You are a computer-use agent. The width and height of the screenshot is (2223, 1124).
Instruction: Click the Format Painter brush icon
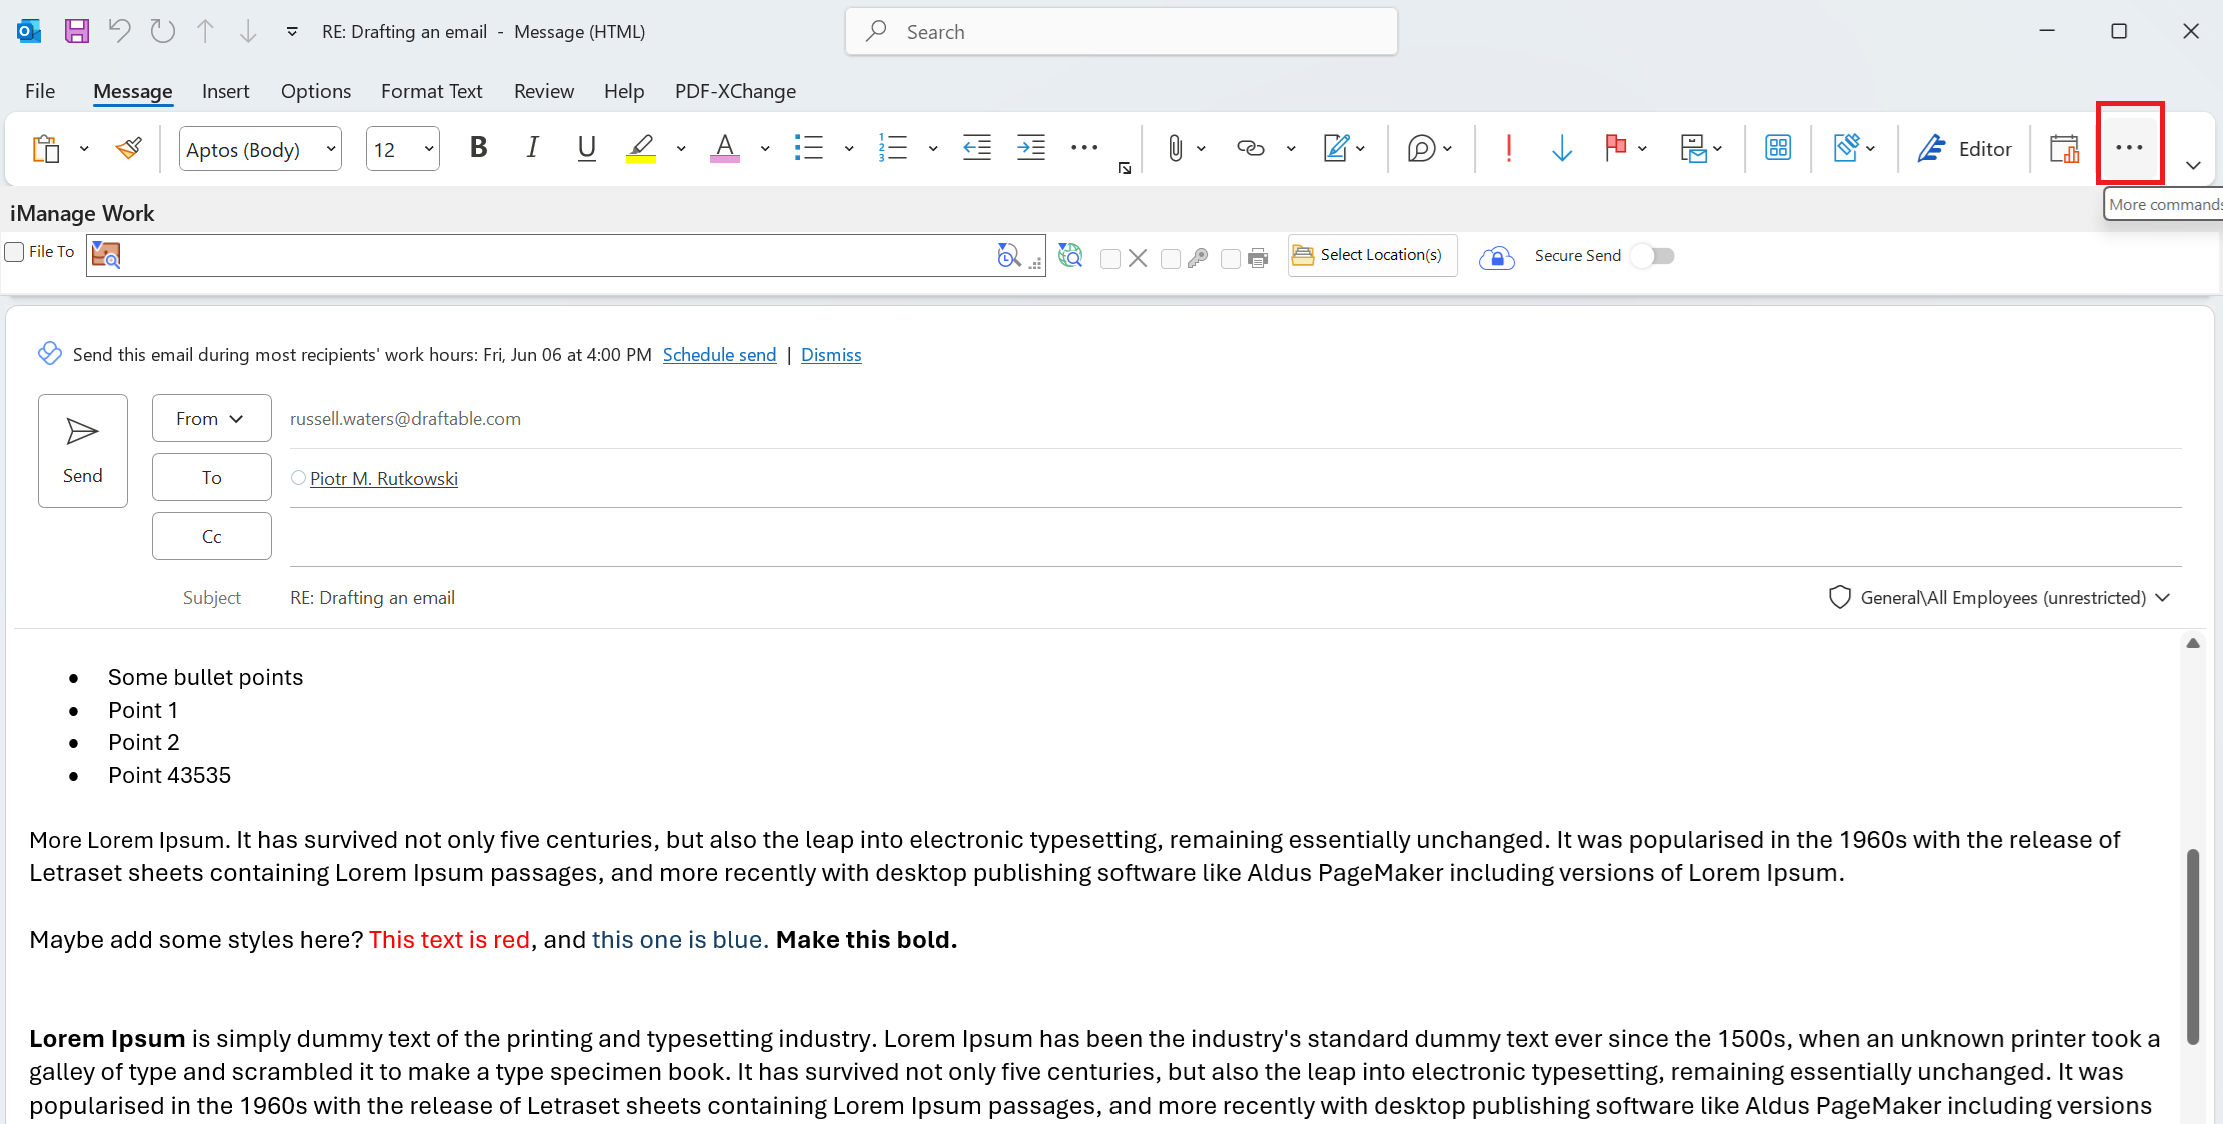[x=128, y=149]
